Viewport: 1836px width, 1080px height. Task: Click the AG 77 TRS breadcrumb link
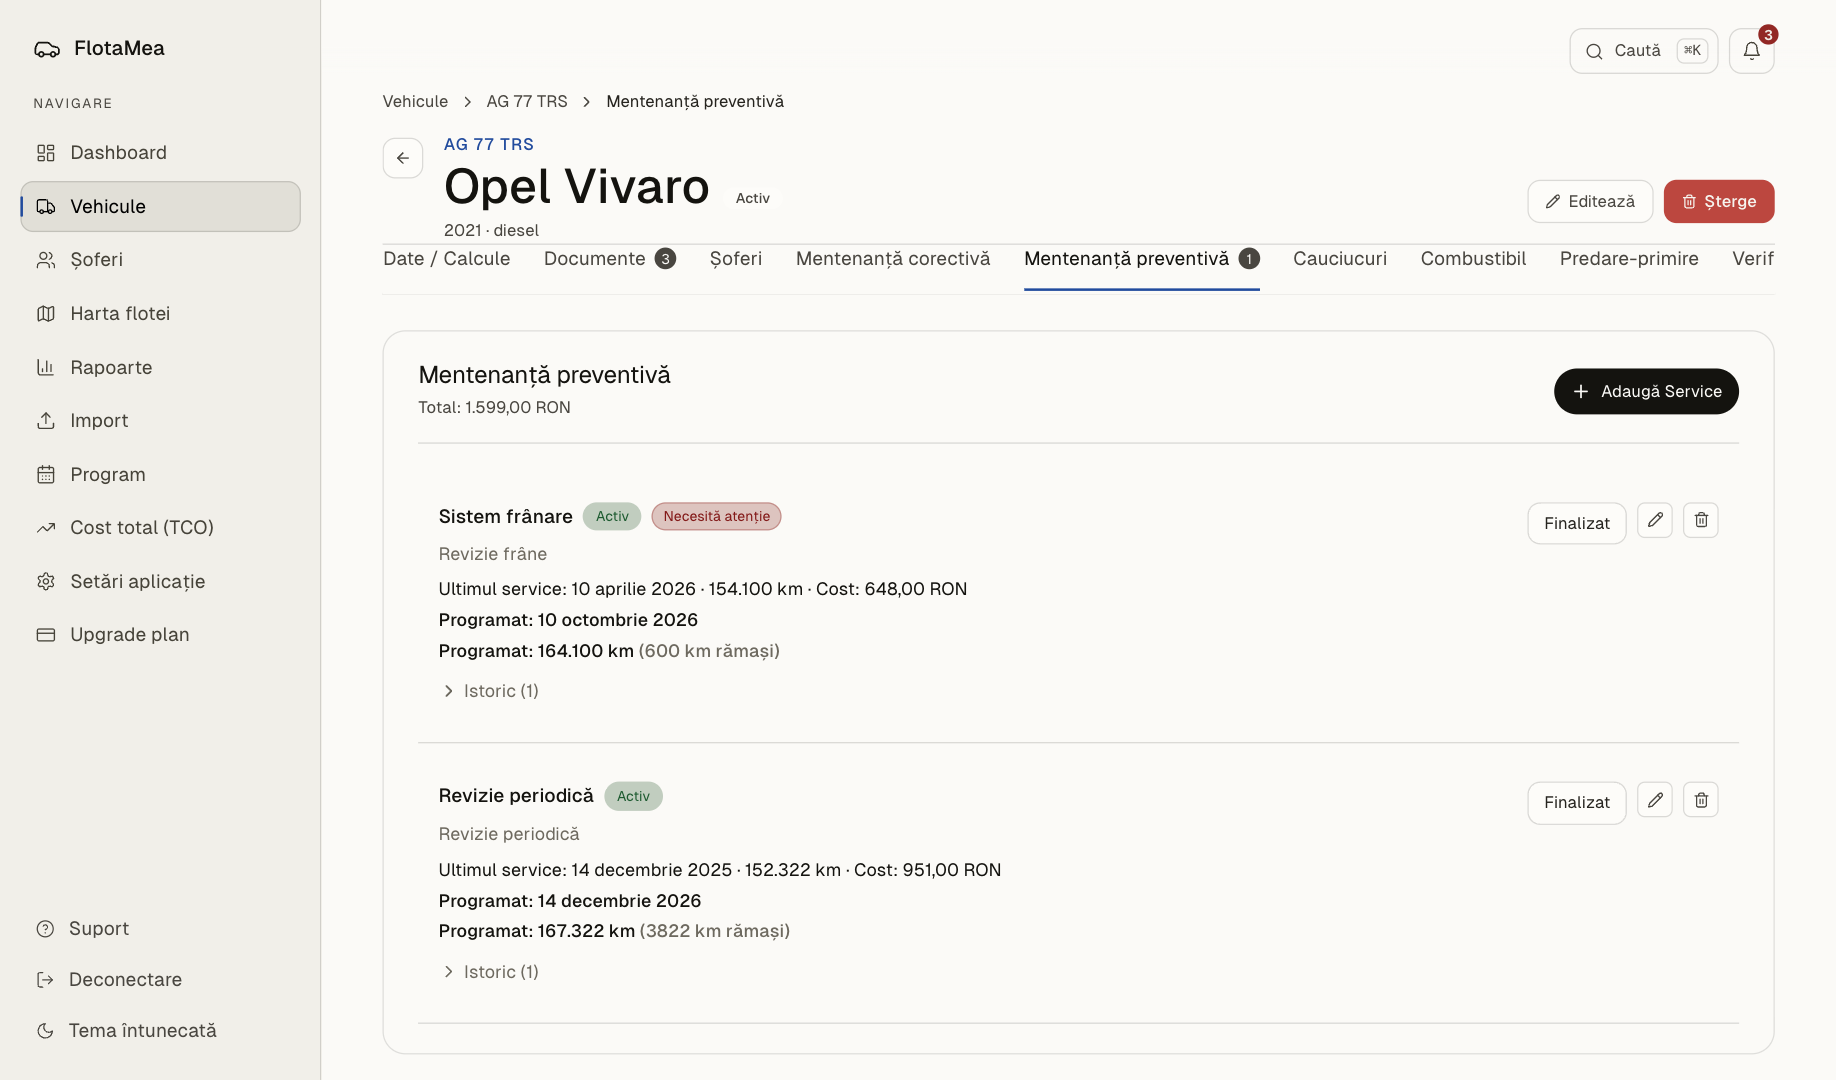coord(527,101)
